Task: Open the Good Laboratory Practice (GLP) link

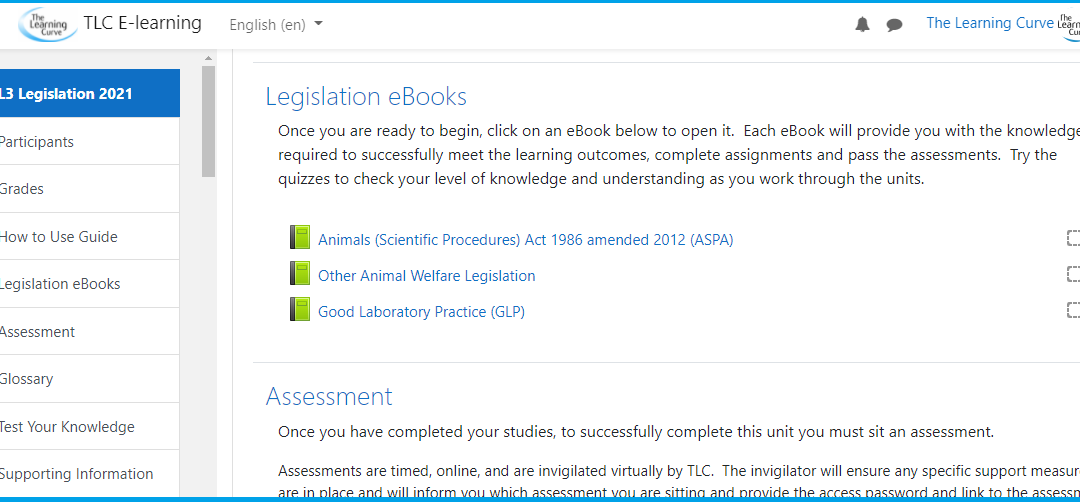Action: pyautogui.click(x=421, y=312)
